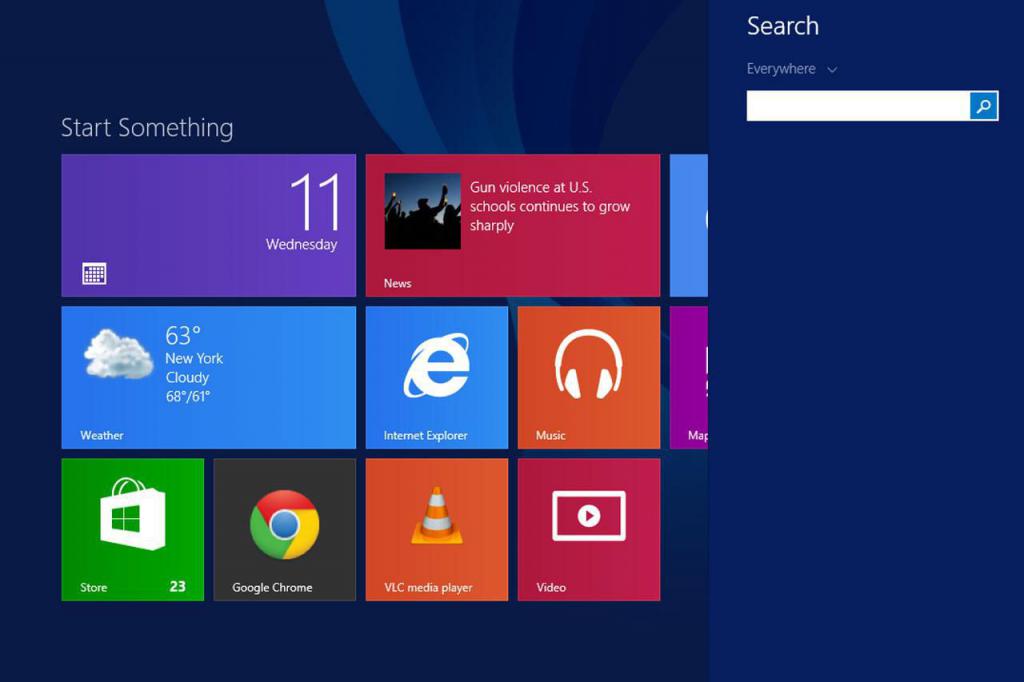
Task: Click the small calendar grid icon
Action: [x=94, y=274]
